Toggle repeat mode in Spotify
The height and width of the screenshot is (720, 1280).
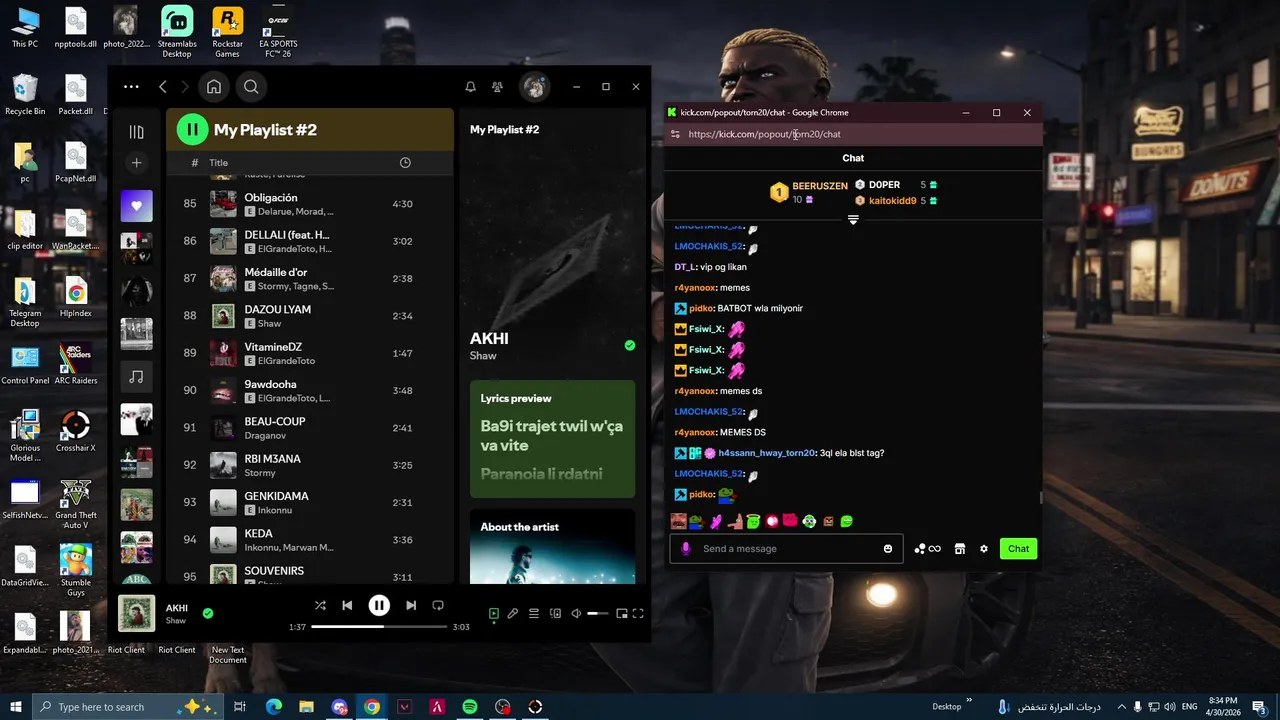tap(438, 605)
